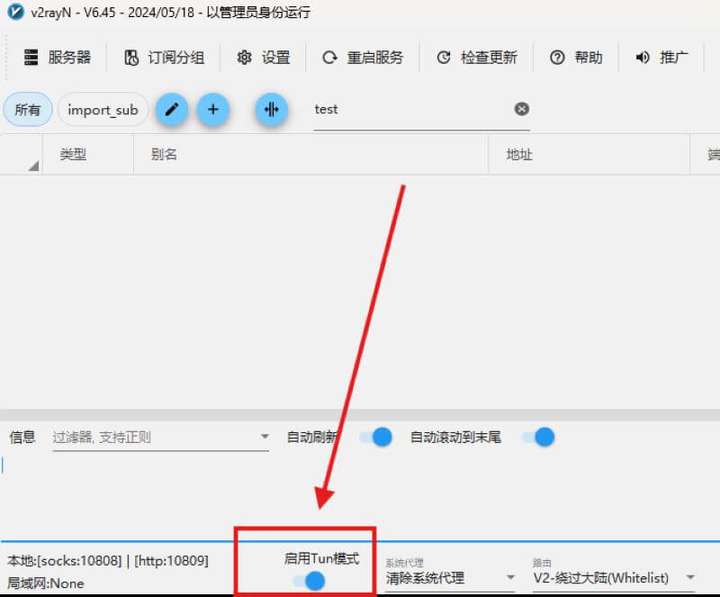
Task: Open the 服务器 servers menu
Action: (57, 57)
